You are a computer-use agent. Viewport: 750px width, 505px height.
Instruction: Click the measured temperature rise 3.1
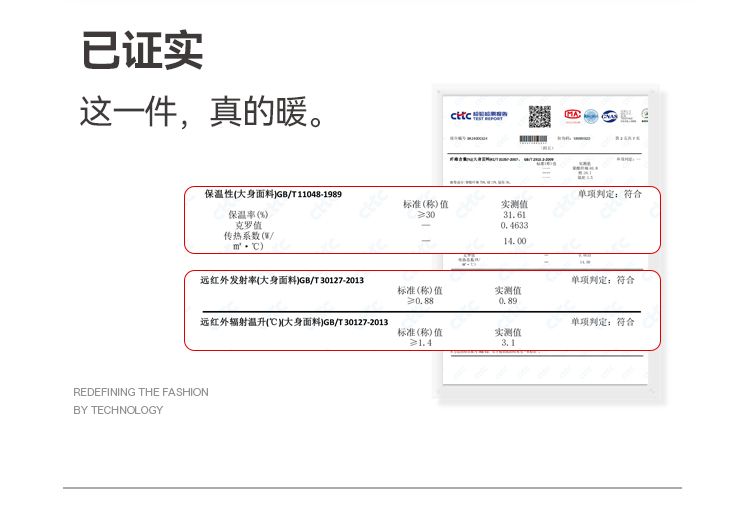[508, 343]
